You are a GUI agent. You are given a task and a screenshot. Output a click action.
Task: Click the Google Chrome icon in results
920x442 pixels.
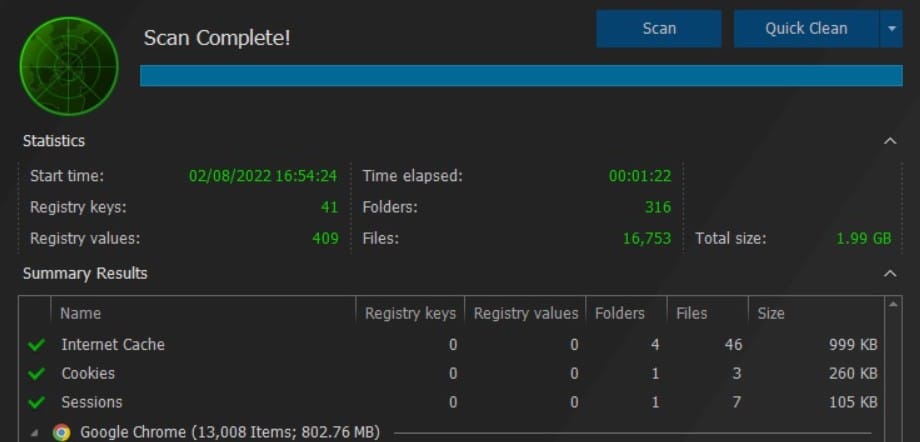click(61, 433)
